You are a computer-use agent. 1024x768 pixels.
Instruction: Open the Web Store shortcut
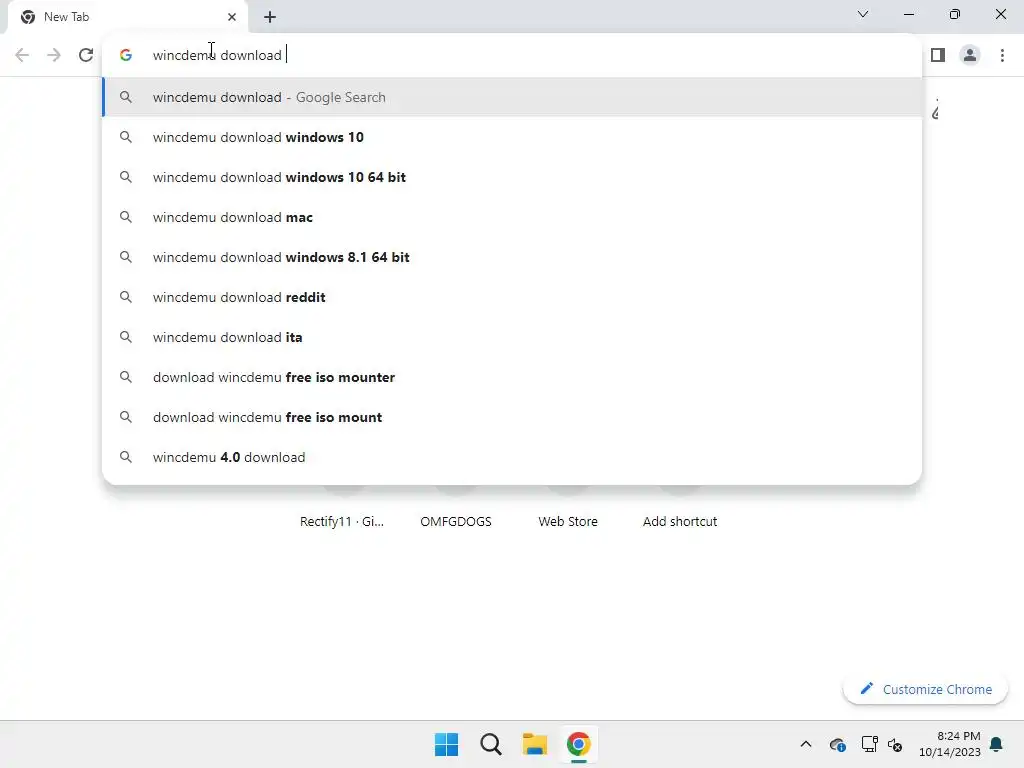coord(568,521)
